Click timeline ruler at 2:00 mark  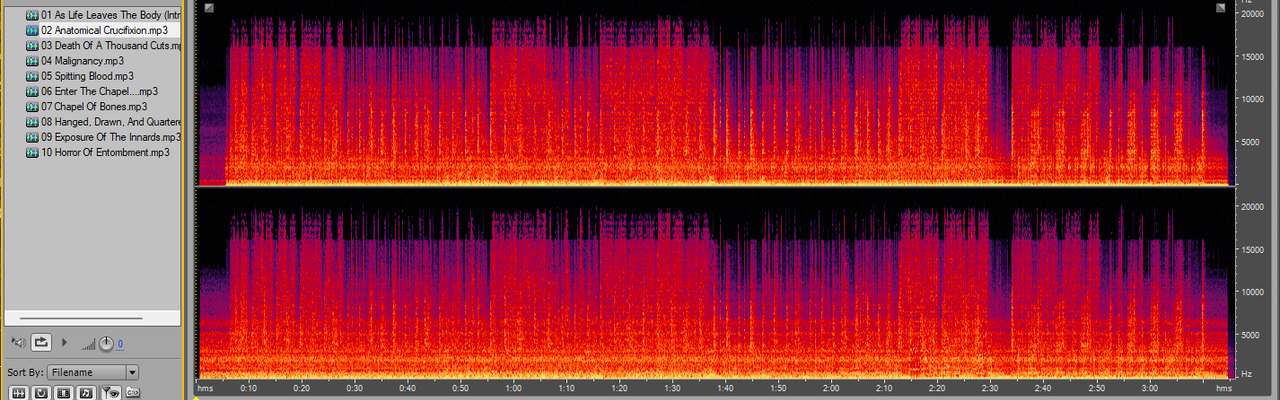point(832,388)
